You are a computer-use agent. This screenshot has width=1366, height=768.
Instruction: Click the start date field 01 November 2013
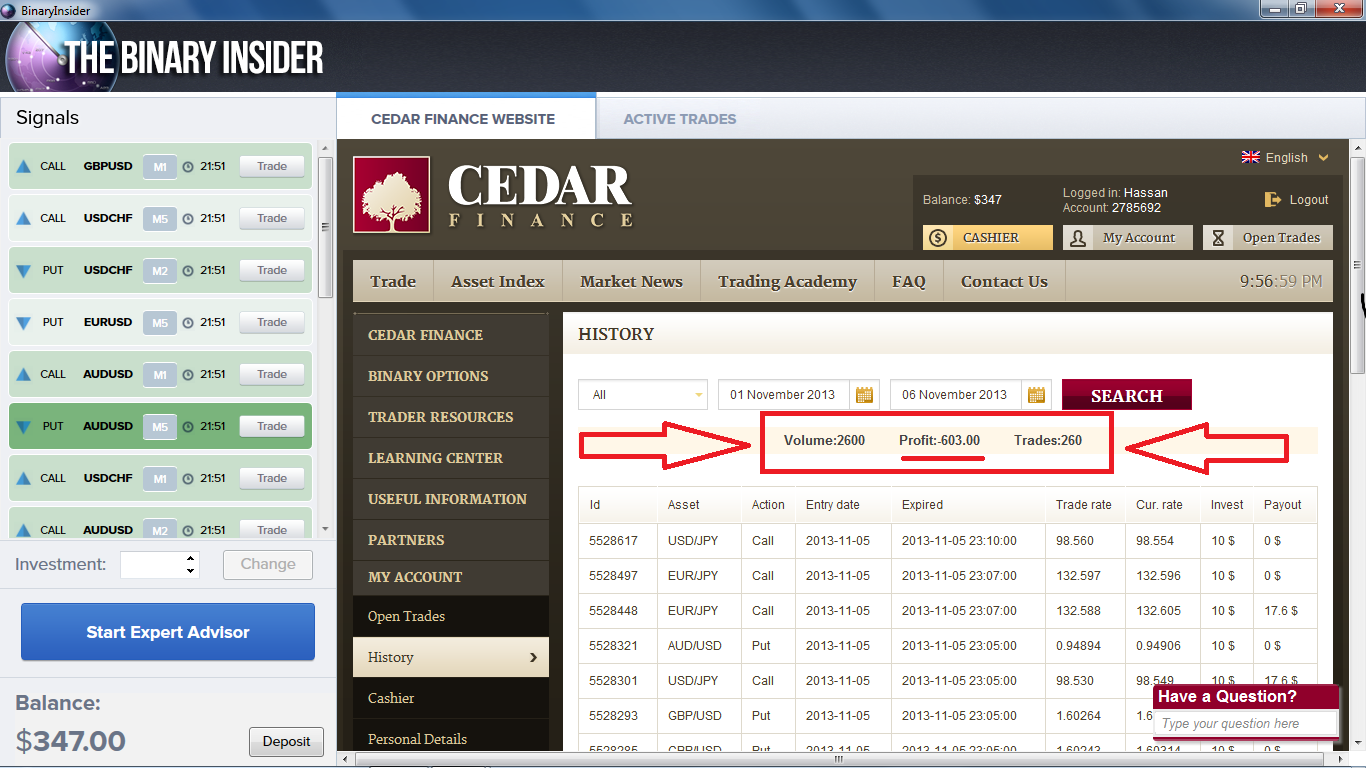[x=784, y=395]
